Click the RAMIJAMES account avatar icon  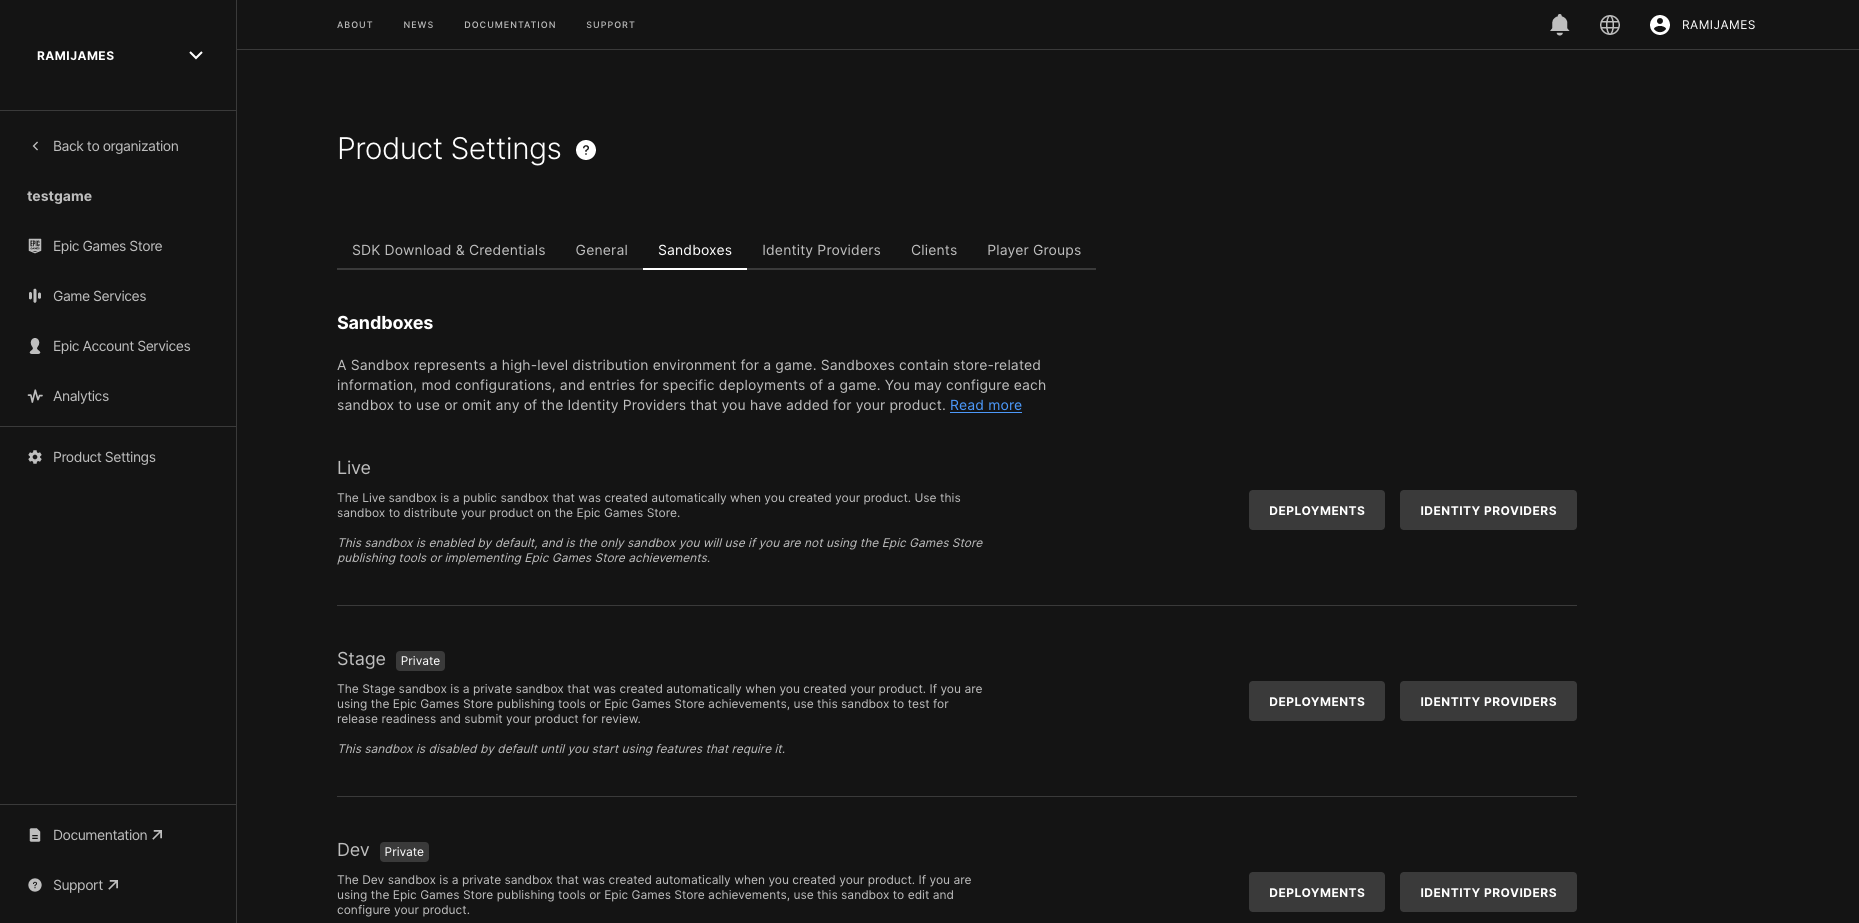[1660, 25]
